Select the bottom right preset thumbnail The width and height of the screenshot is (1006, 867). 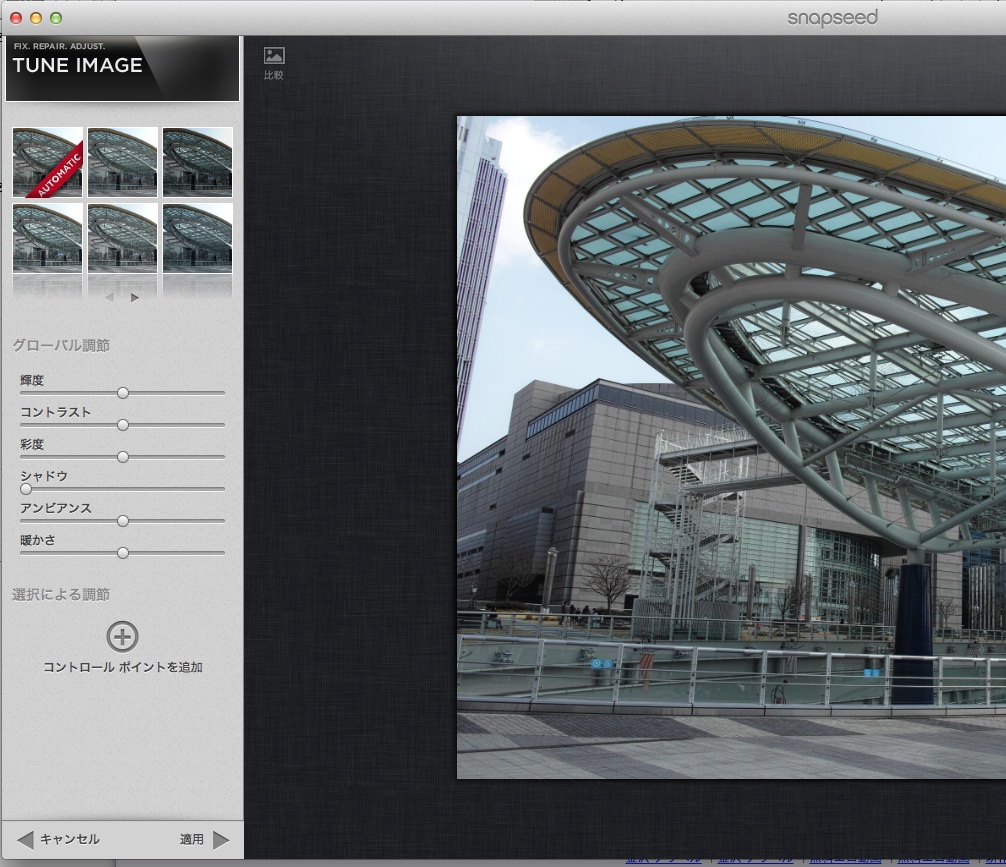[198, 238]
